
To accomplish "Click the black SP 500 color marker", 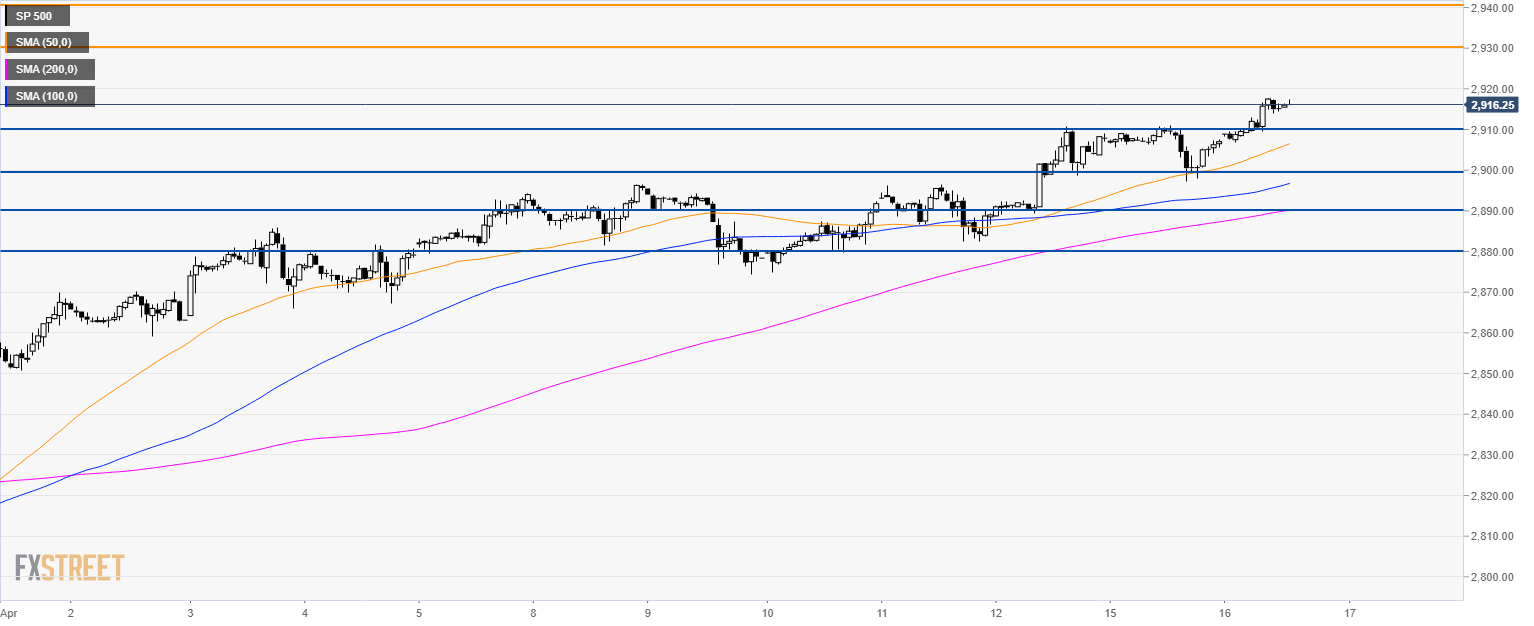I will (6, 16).
